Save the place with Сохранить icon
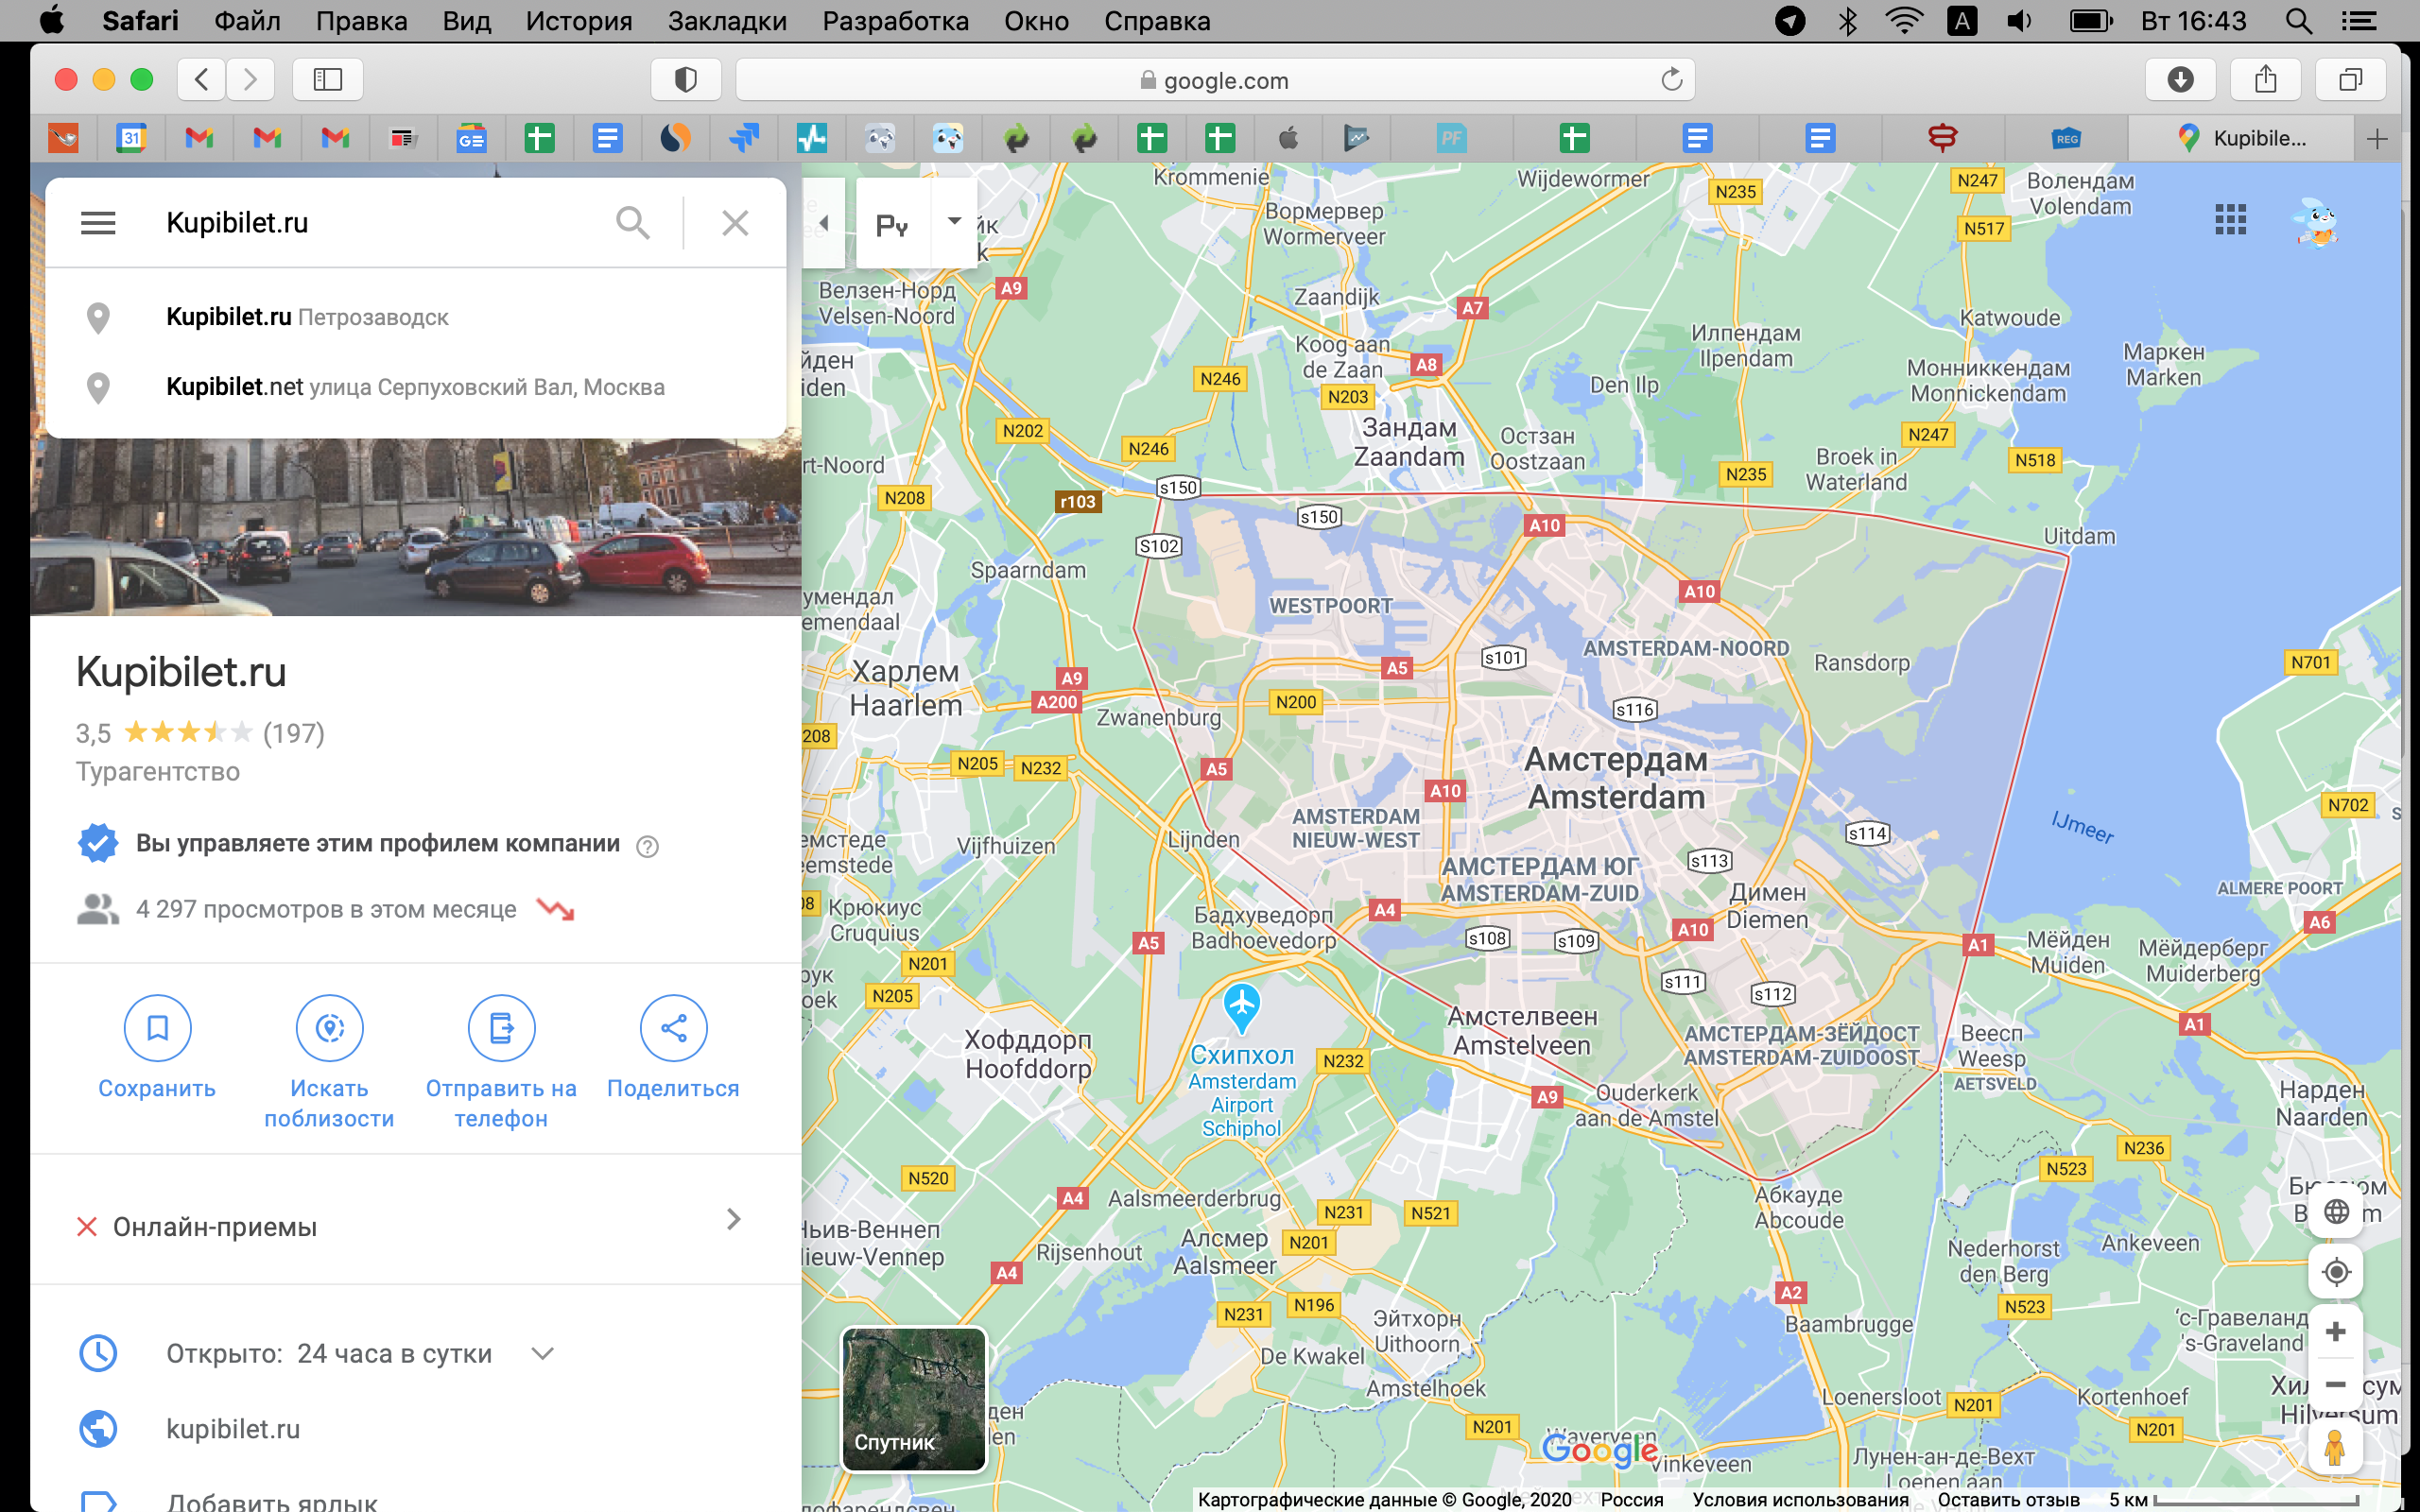 [x=157, y=1028]
